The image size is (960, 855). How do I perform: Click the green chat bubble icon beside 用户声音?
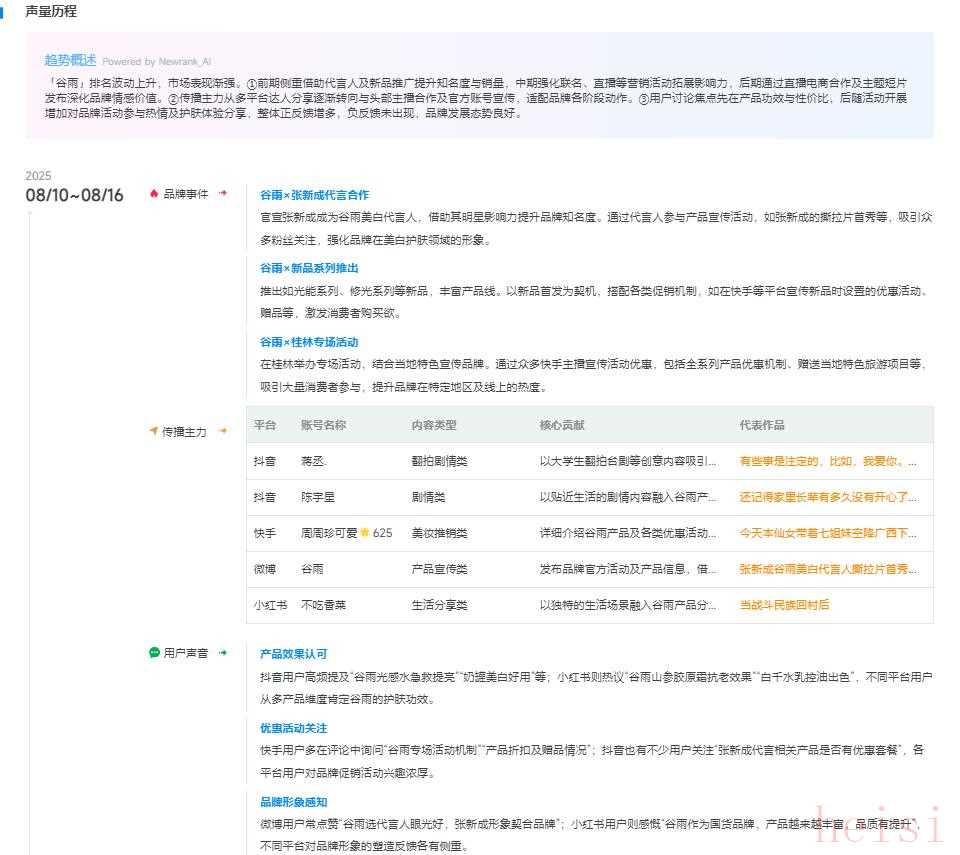point(154,653)
